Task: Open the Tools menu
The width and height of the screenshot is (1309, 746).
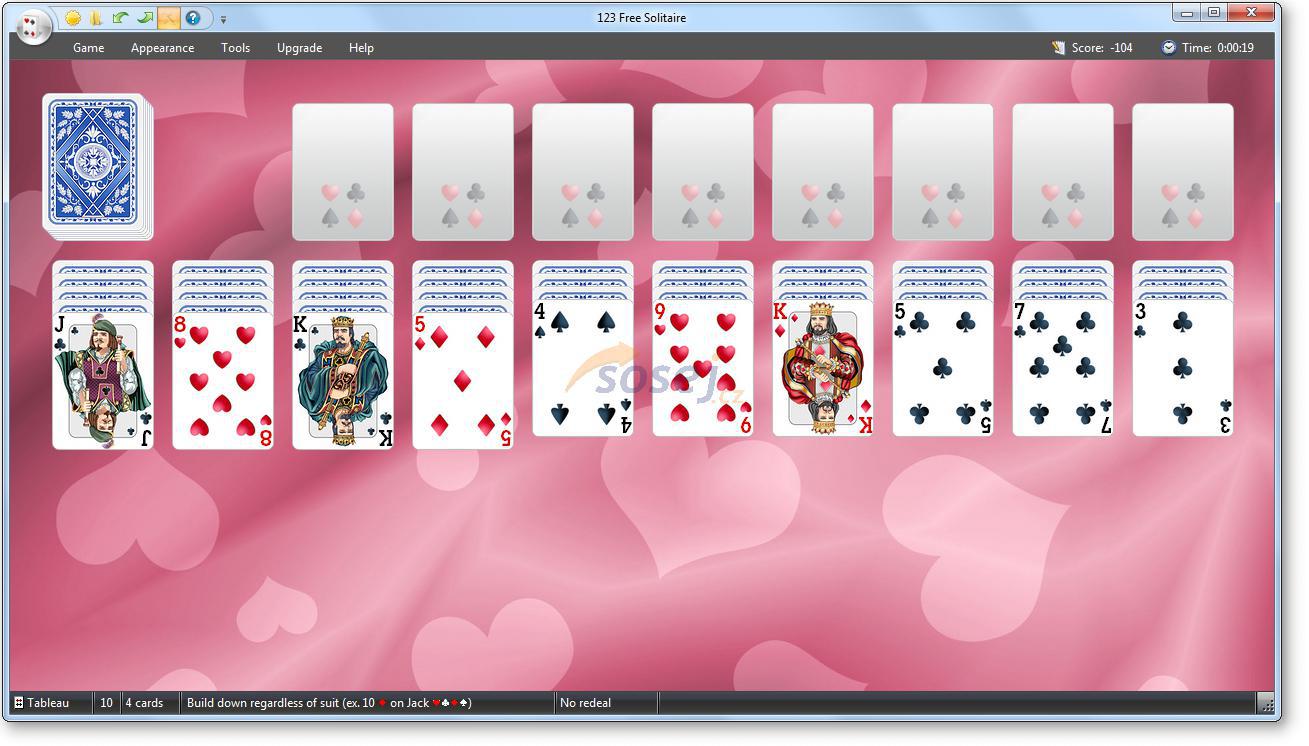Action: click(x=235, y=48)
